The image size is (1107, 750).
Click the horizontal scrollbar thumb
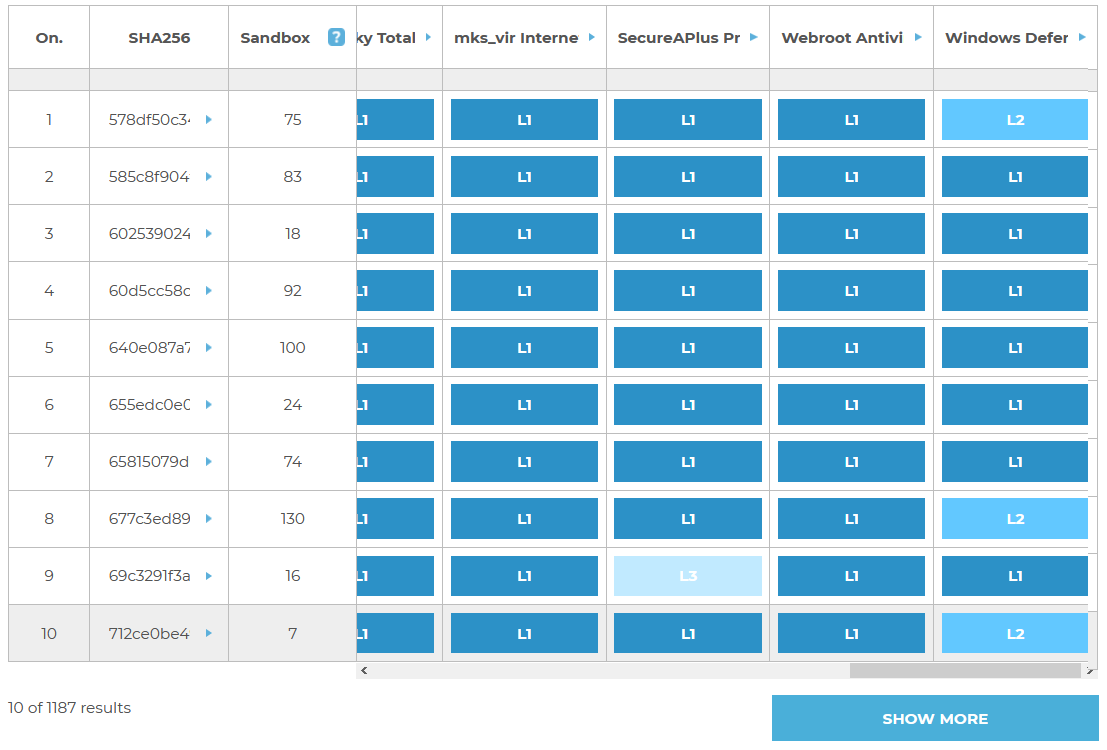[x=965, y=671]
